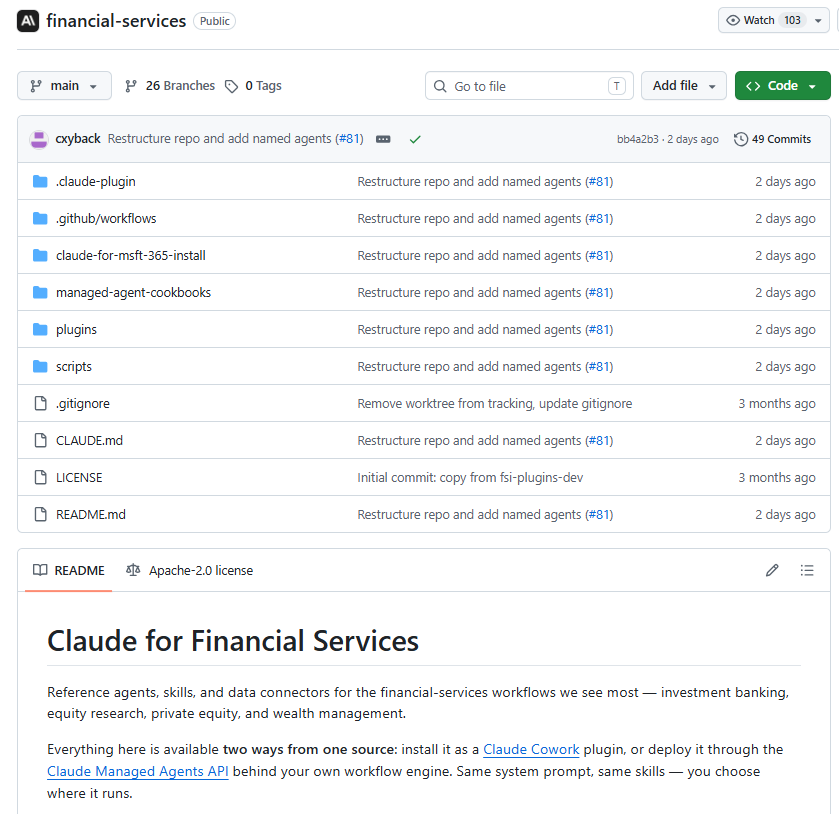Image resolution: width=839 pixels, height=814 pixels.
Task: Open the Claude Managed Agents API link
Action: (138, 771)
